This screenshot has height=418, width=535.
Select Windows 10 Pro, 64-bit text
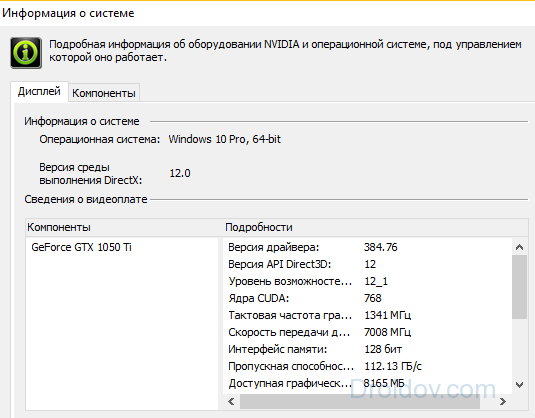click(x=225, y=139)
